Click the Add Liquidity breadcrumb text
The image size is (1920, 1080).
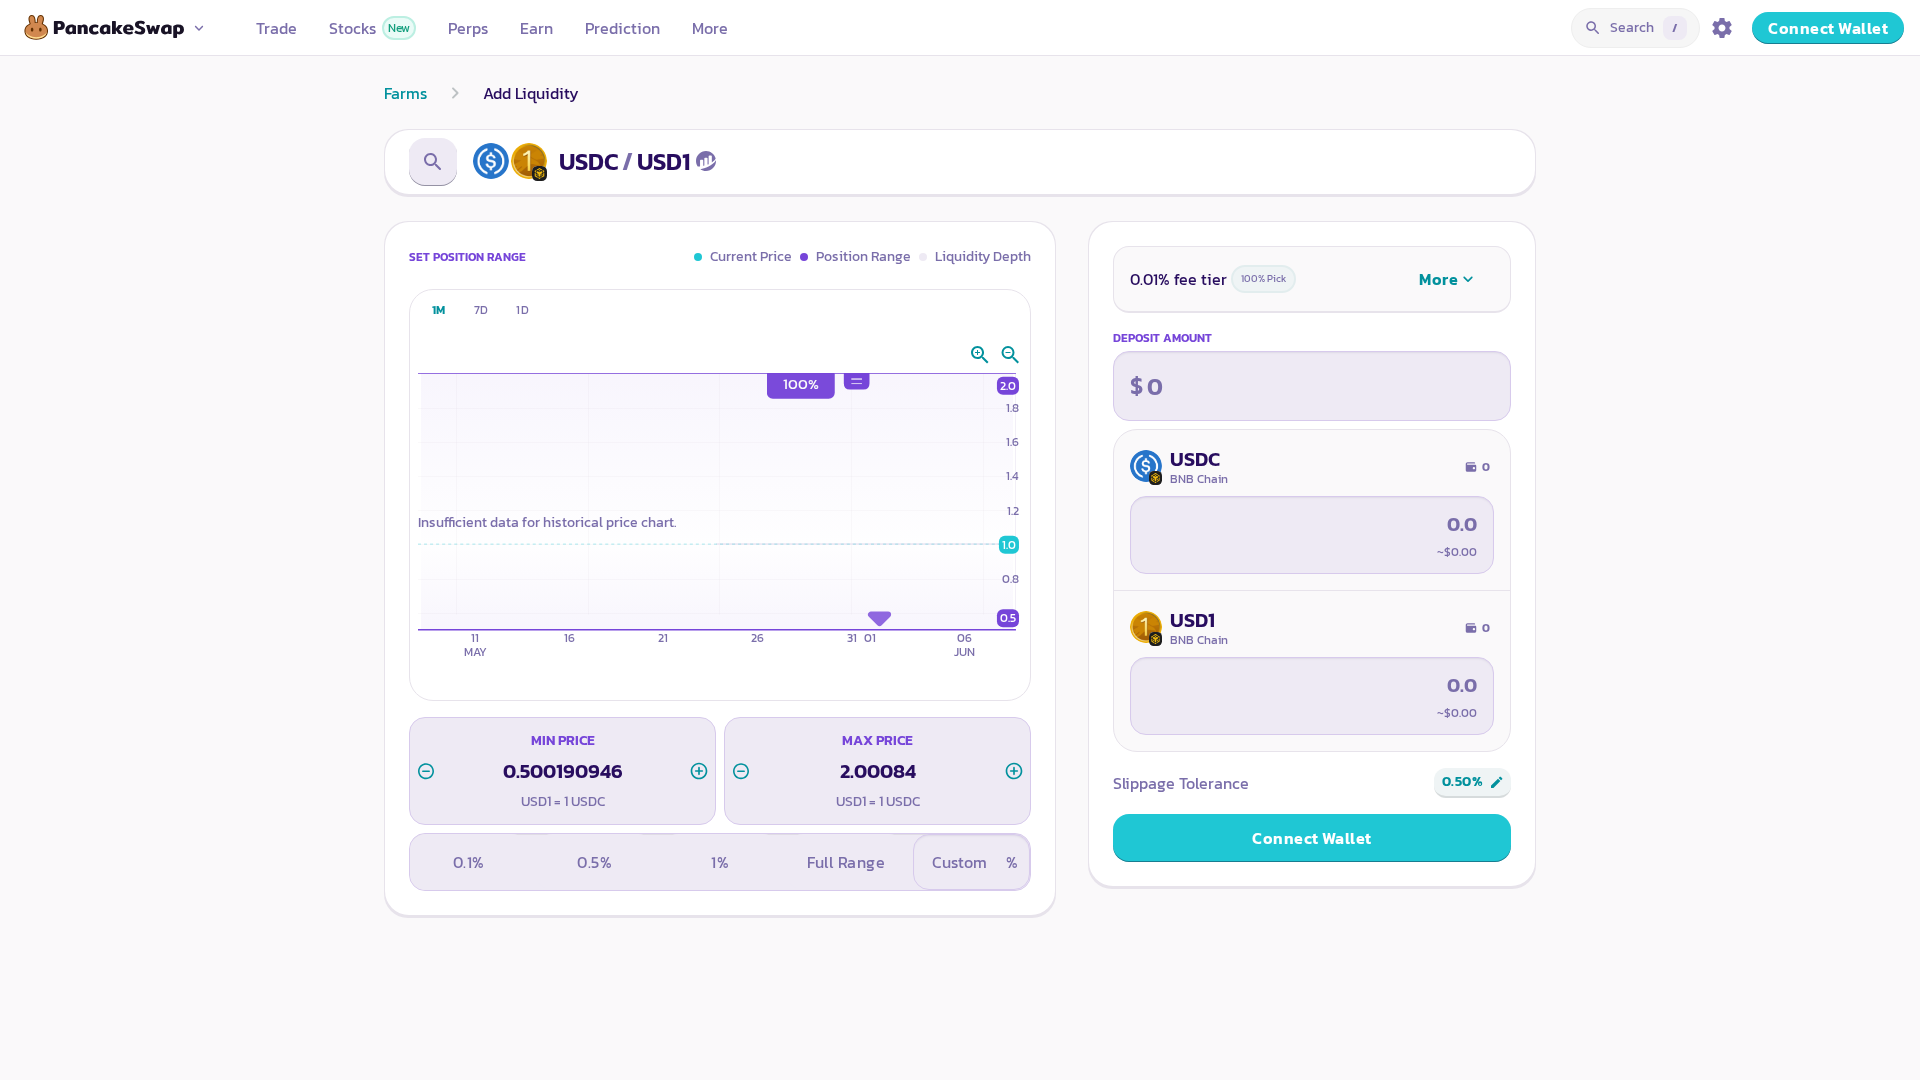[531, 93]
